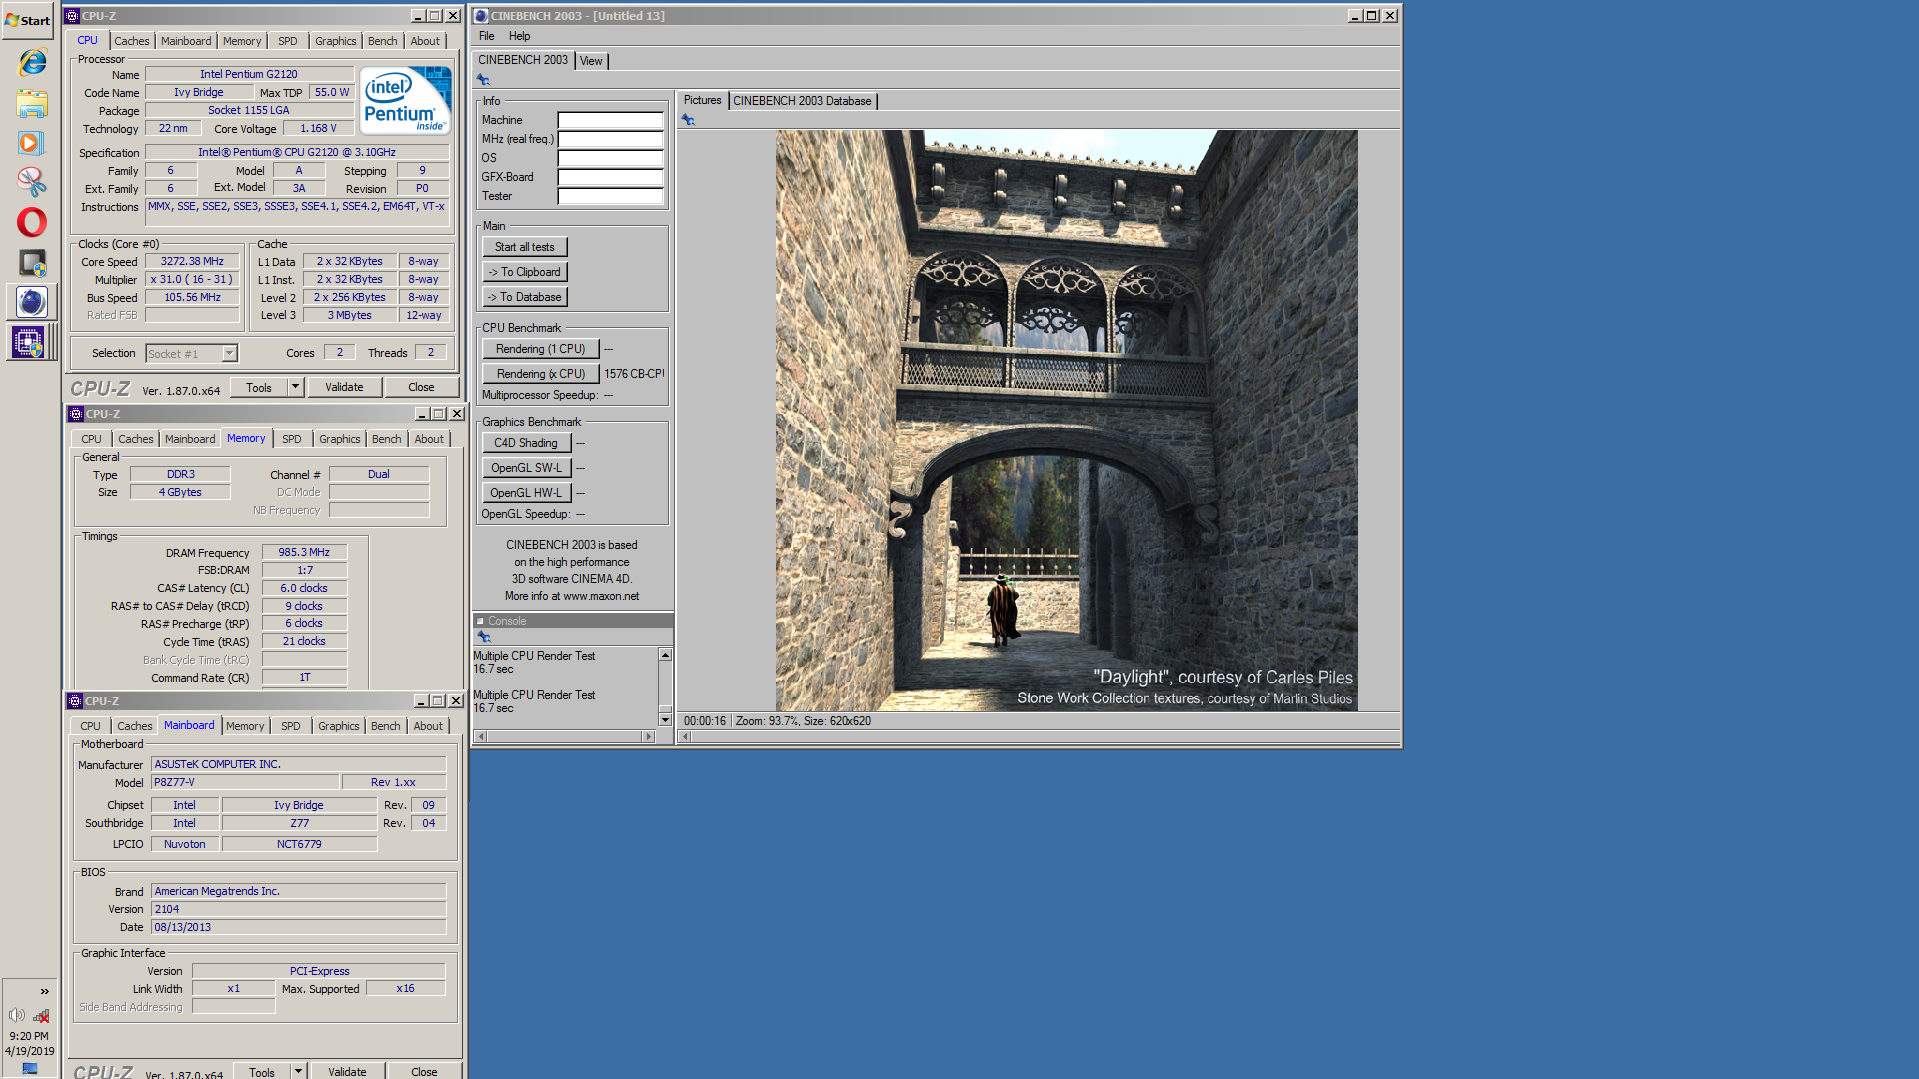Start the OpenGL SW-L benchmark
Image resolution: width=1919 pixels, height=1079 pixels.
pyautogui.click(x=526, y=468)
